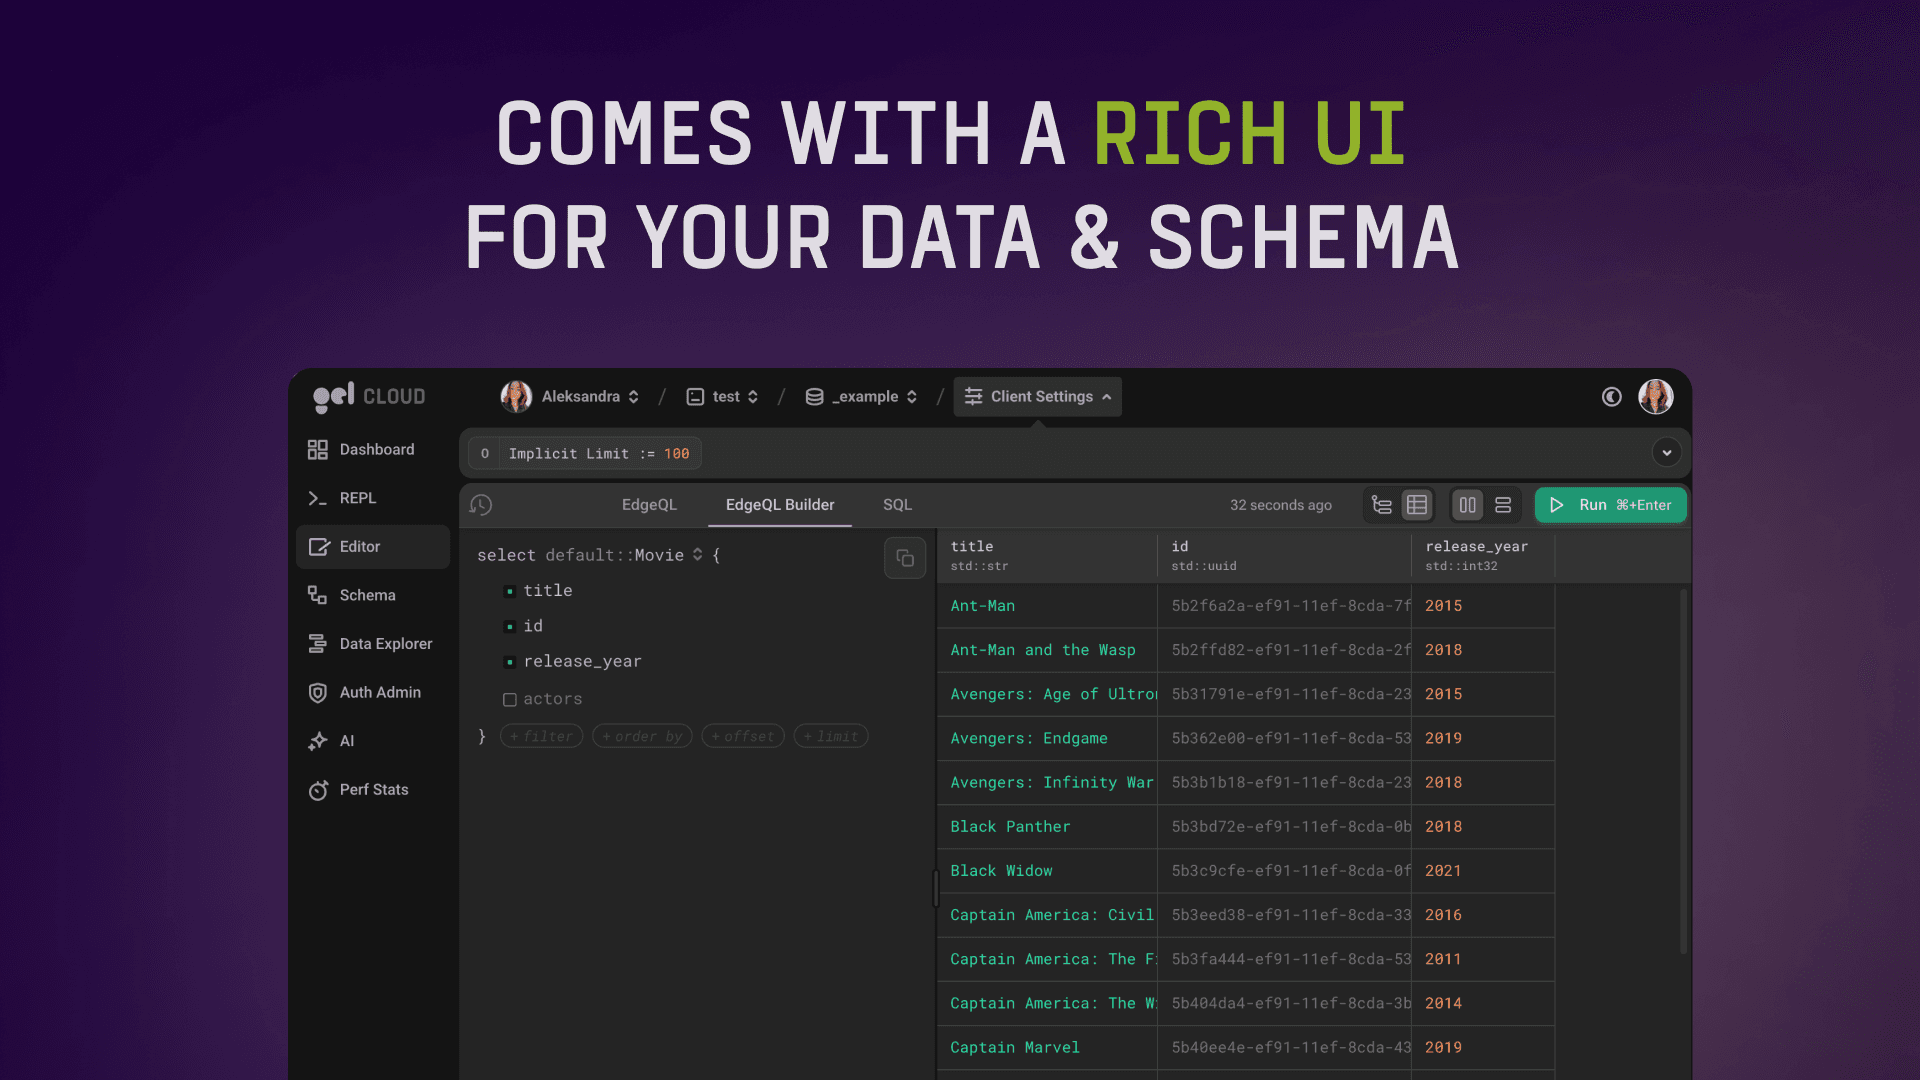Switch results to table view icon
This screenshot has height=1080, width=1920.
coord(1417,505)
